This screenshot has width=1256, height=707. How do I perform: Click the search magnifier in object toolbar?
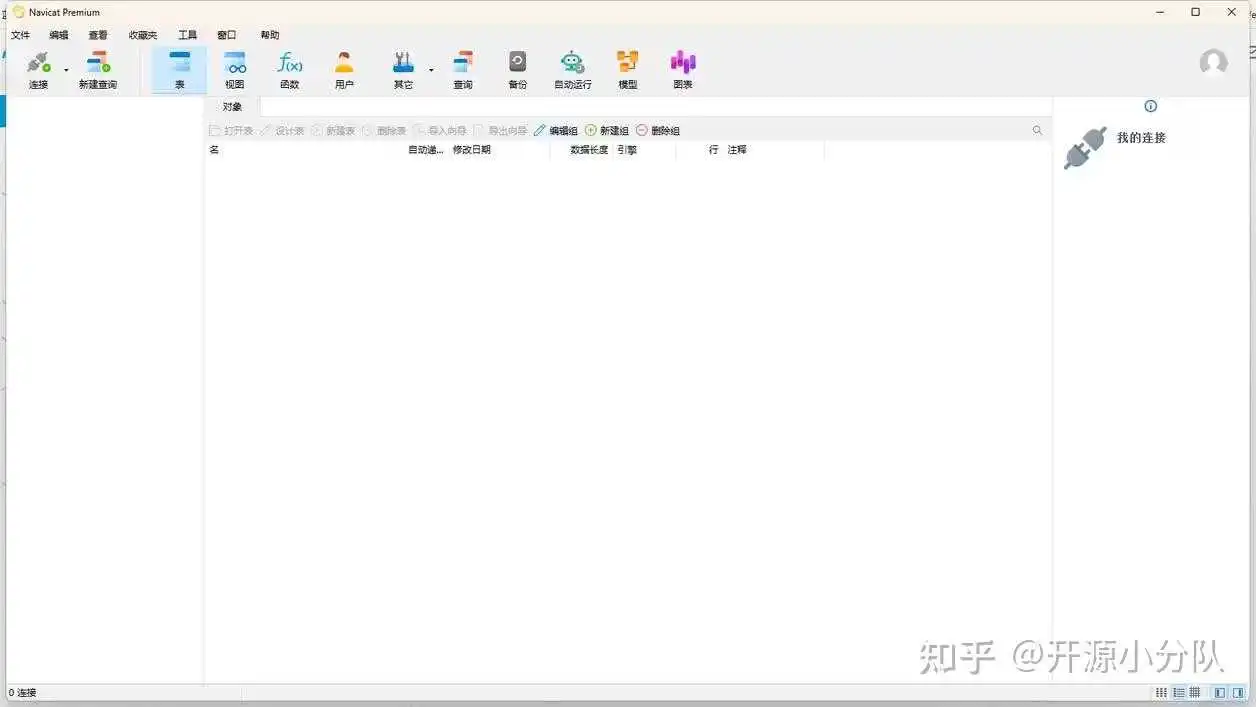[x=1037, y=131]
